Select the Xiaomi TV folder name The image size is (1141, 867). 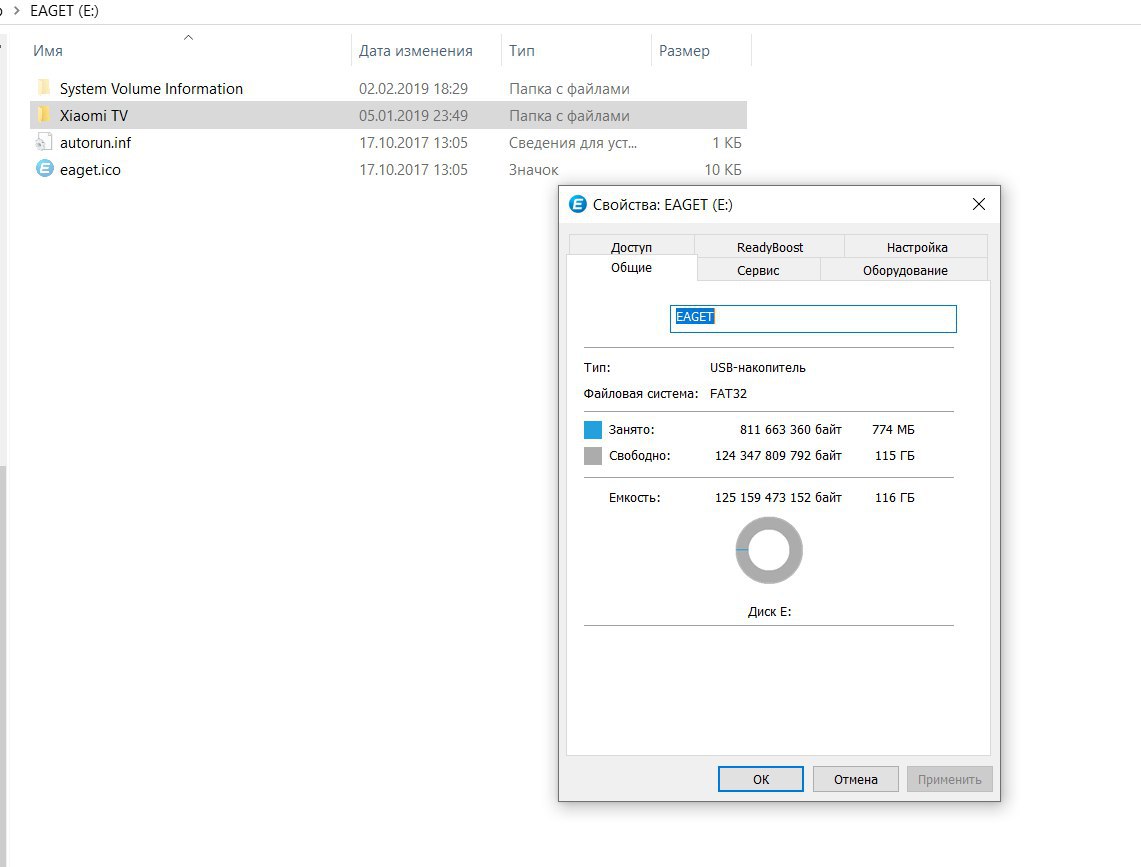(x=94, y=115)
